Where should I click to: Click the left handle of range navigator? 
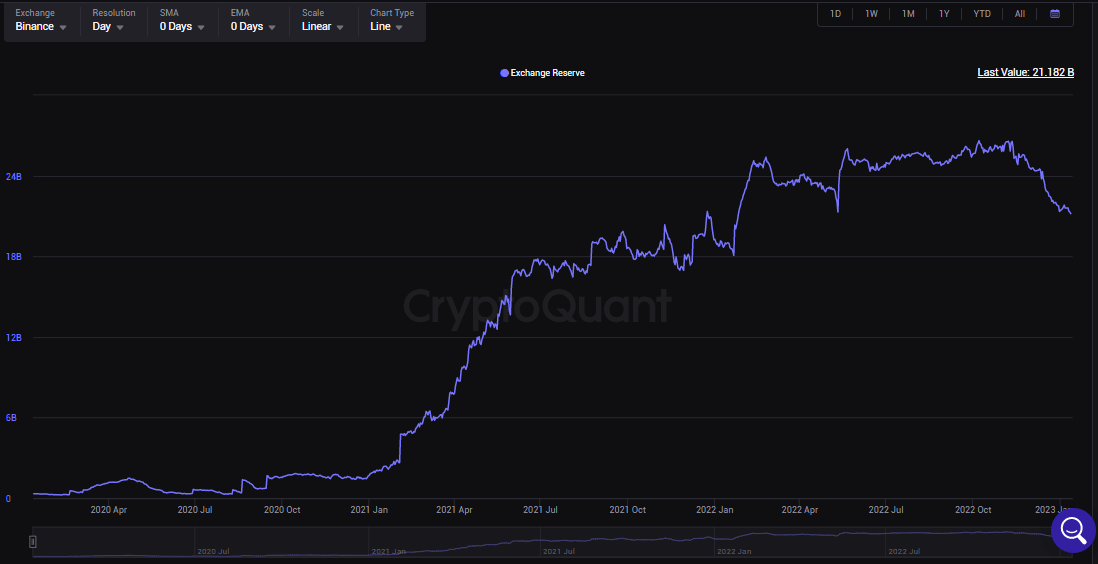tap(33, 542)
